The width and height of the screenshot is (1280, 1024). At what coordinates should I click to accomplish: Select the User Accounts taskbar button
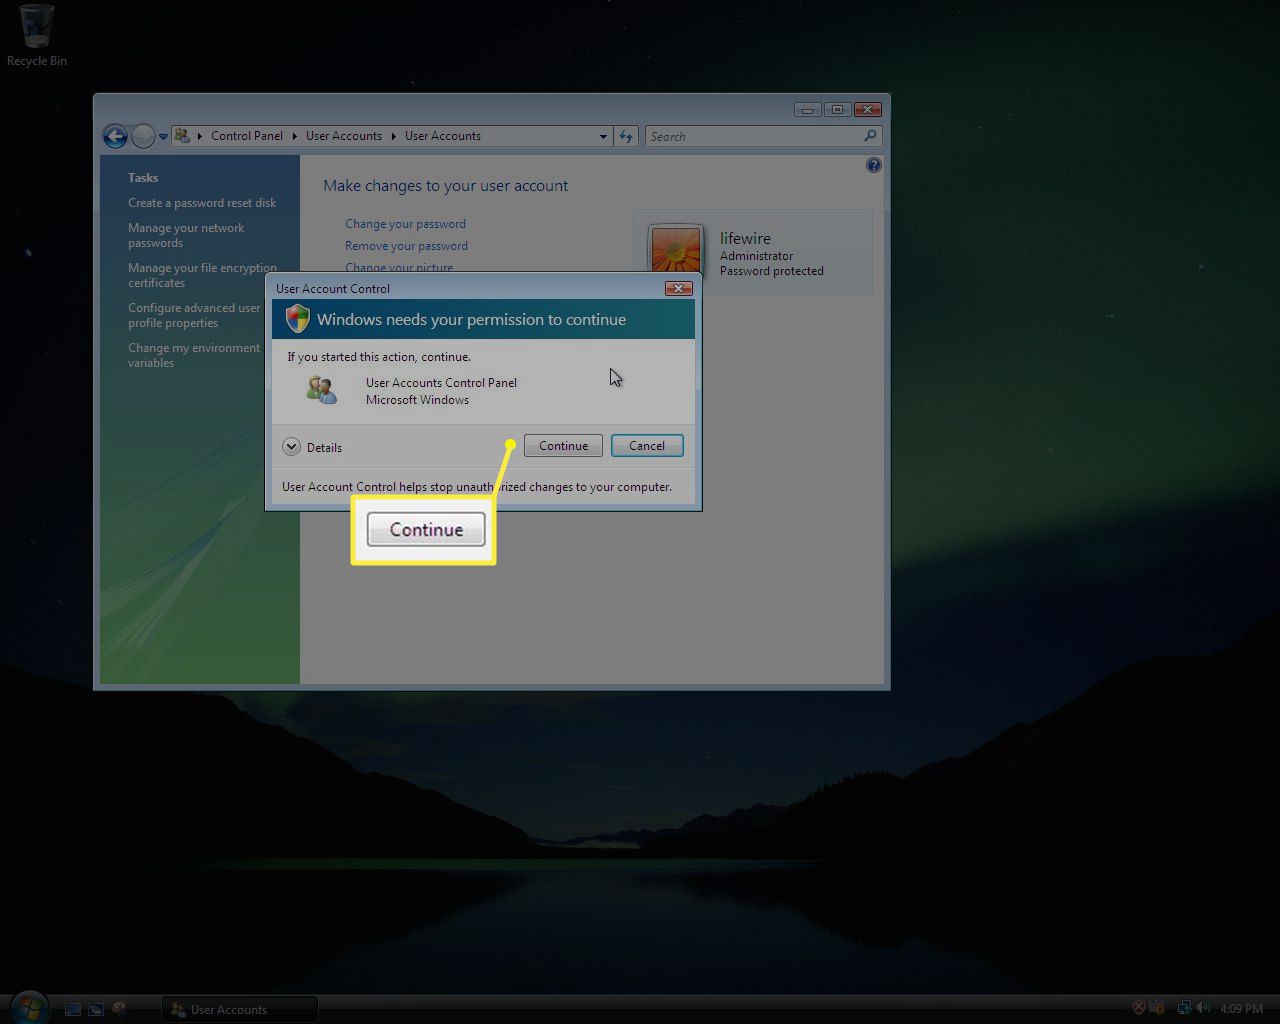[x=240, y=1010]
